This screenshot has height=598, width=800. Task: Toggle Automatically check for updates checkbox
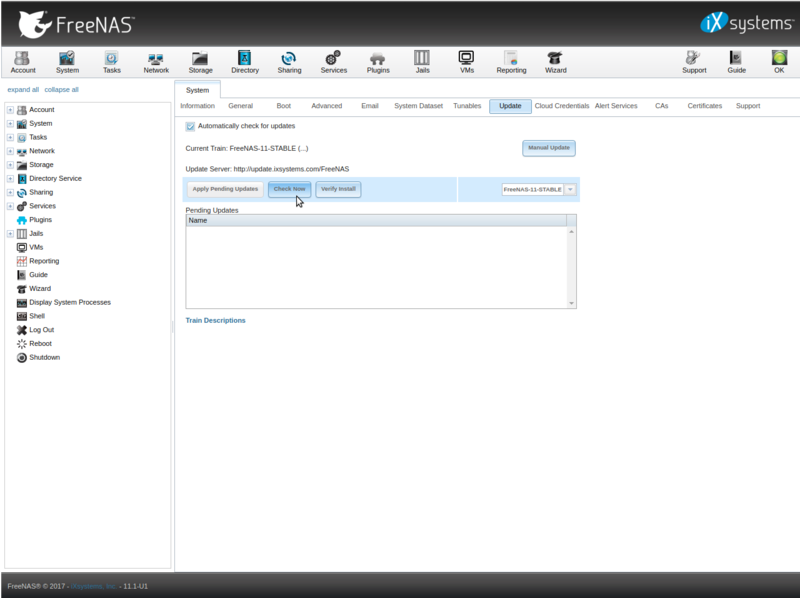click(x=190, y=126)
